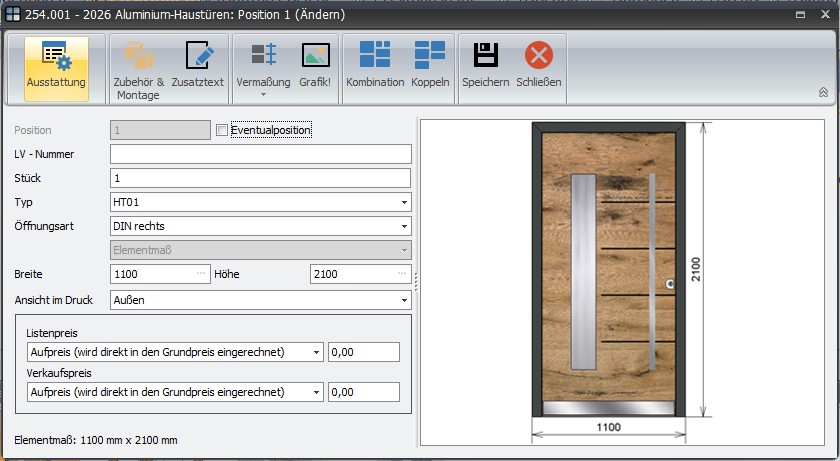The width and height of the screenshot is (840, 461).
Task: Click the LV - Nummer field
Action: click(x=261, y=154)
